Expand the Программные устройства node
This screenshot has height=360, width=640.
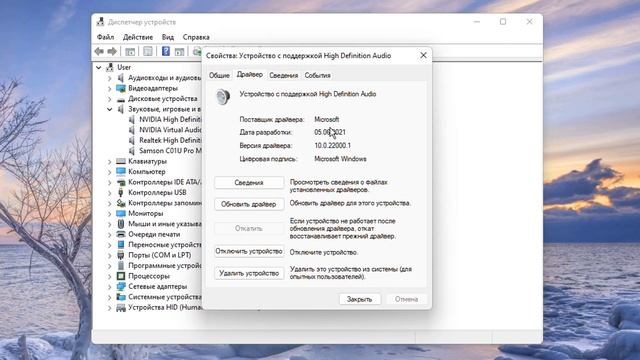point(109,266)
